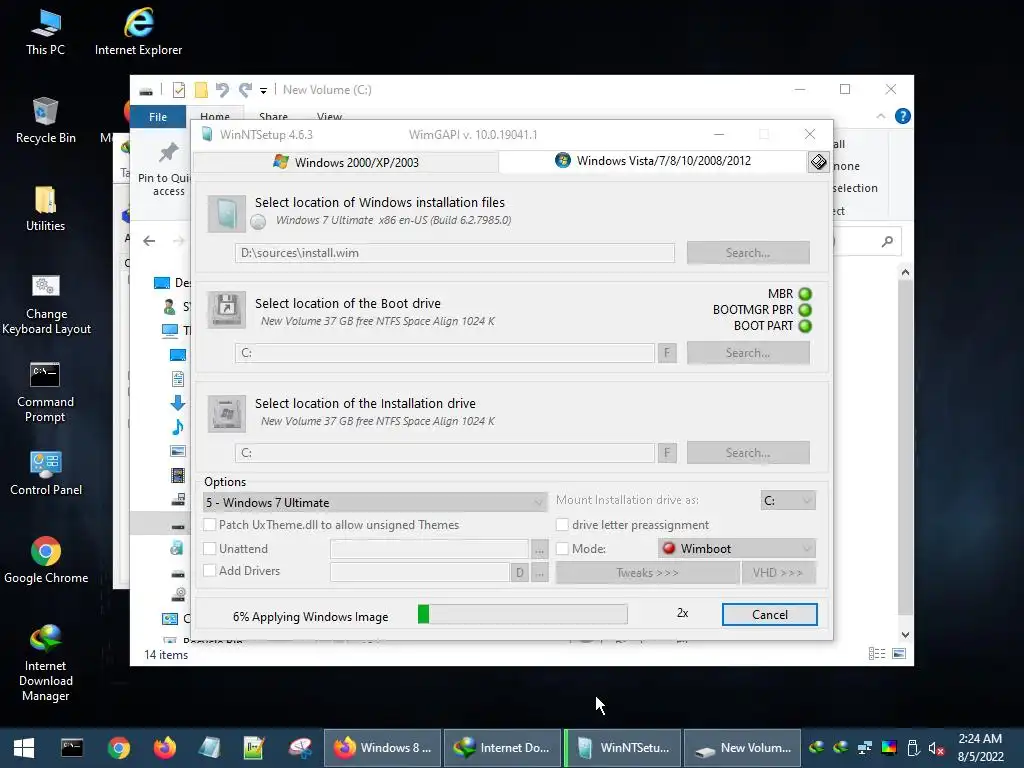Viewport: 1024px width, 768px height.
Task: Open Internet Download Manager desktop icon
Action: (x=46, y=663)
